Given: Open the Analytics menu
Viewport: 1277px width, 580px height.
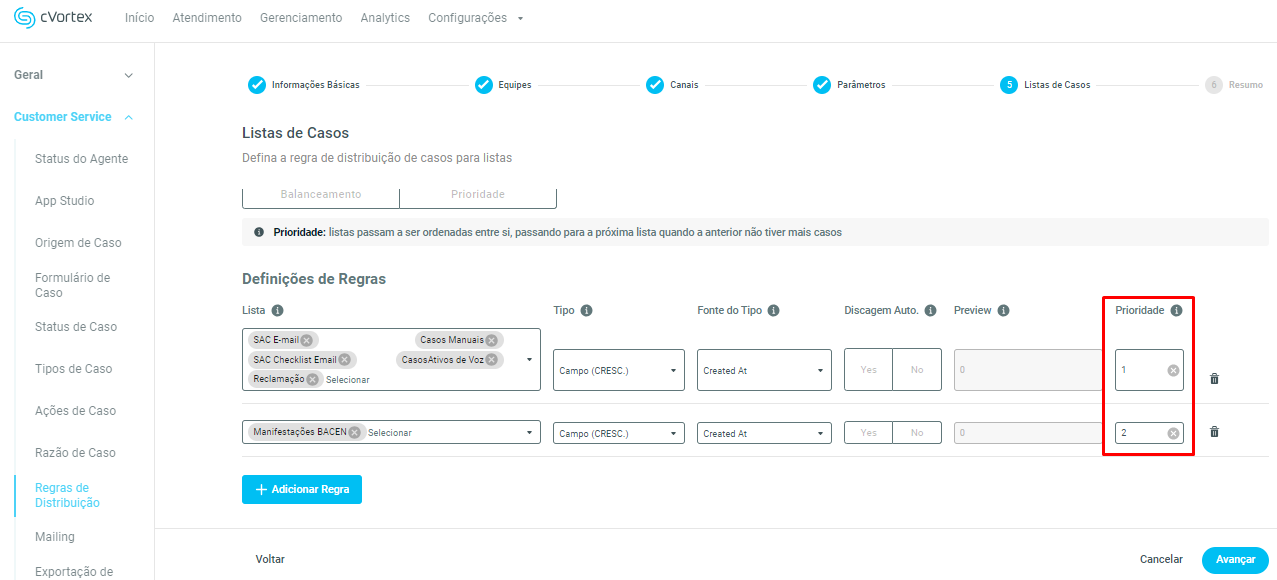Looking at the screenshot, I should (x=385, y=18).
